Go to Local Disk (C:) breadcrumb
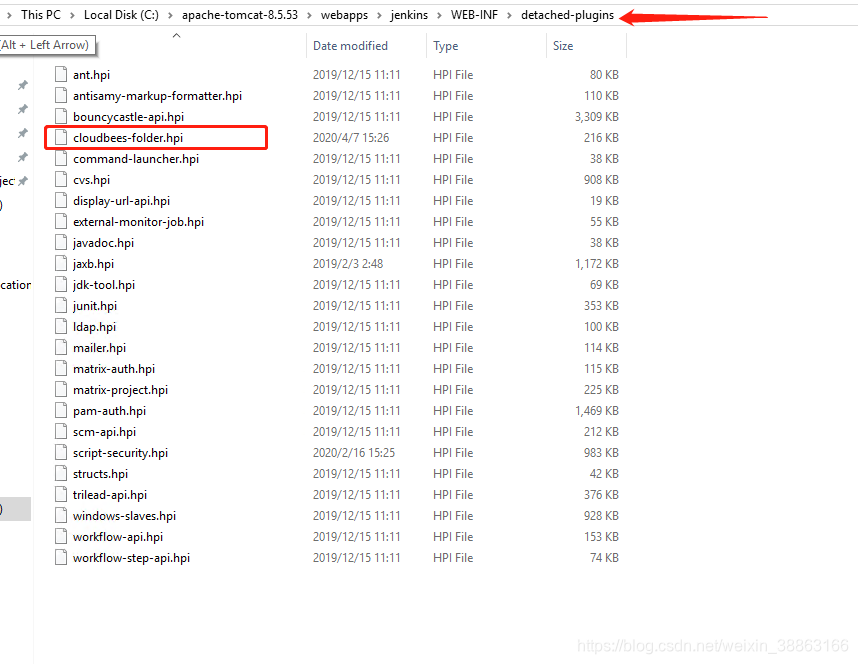The height and width of the screenshot is (664, 858). [x=121, y=15]
